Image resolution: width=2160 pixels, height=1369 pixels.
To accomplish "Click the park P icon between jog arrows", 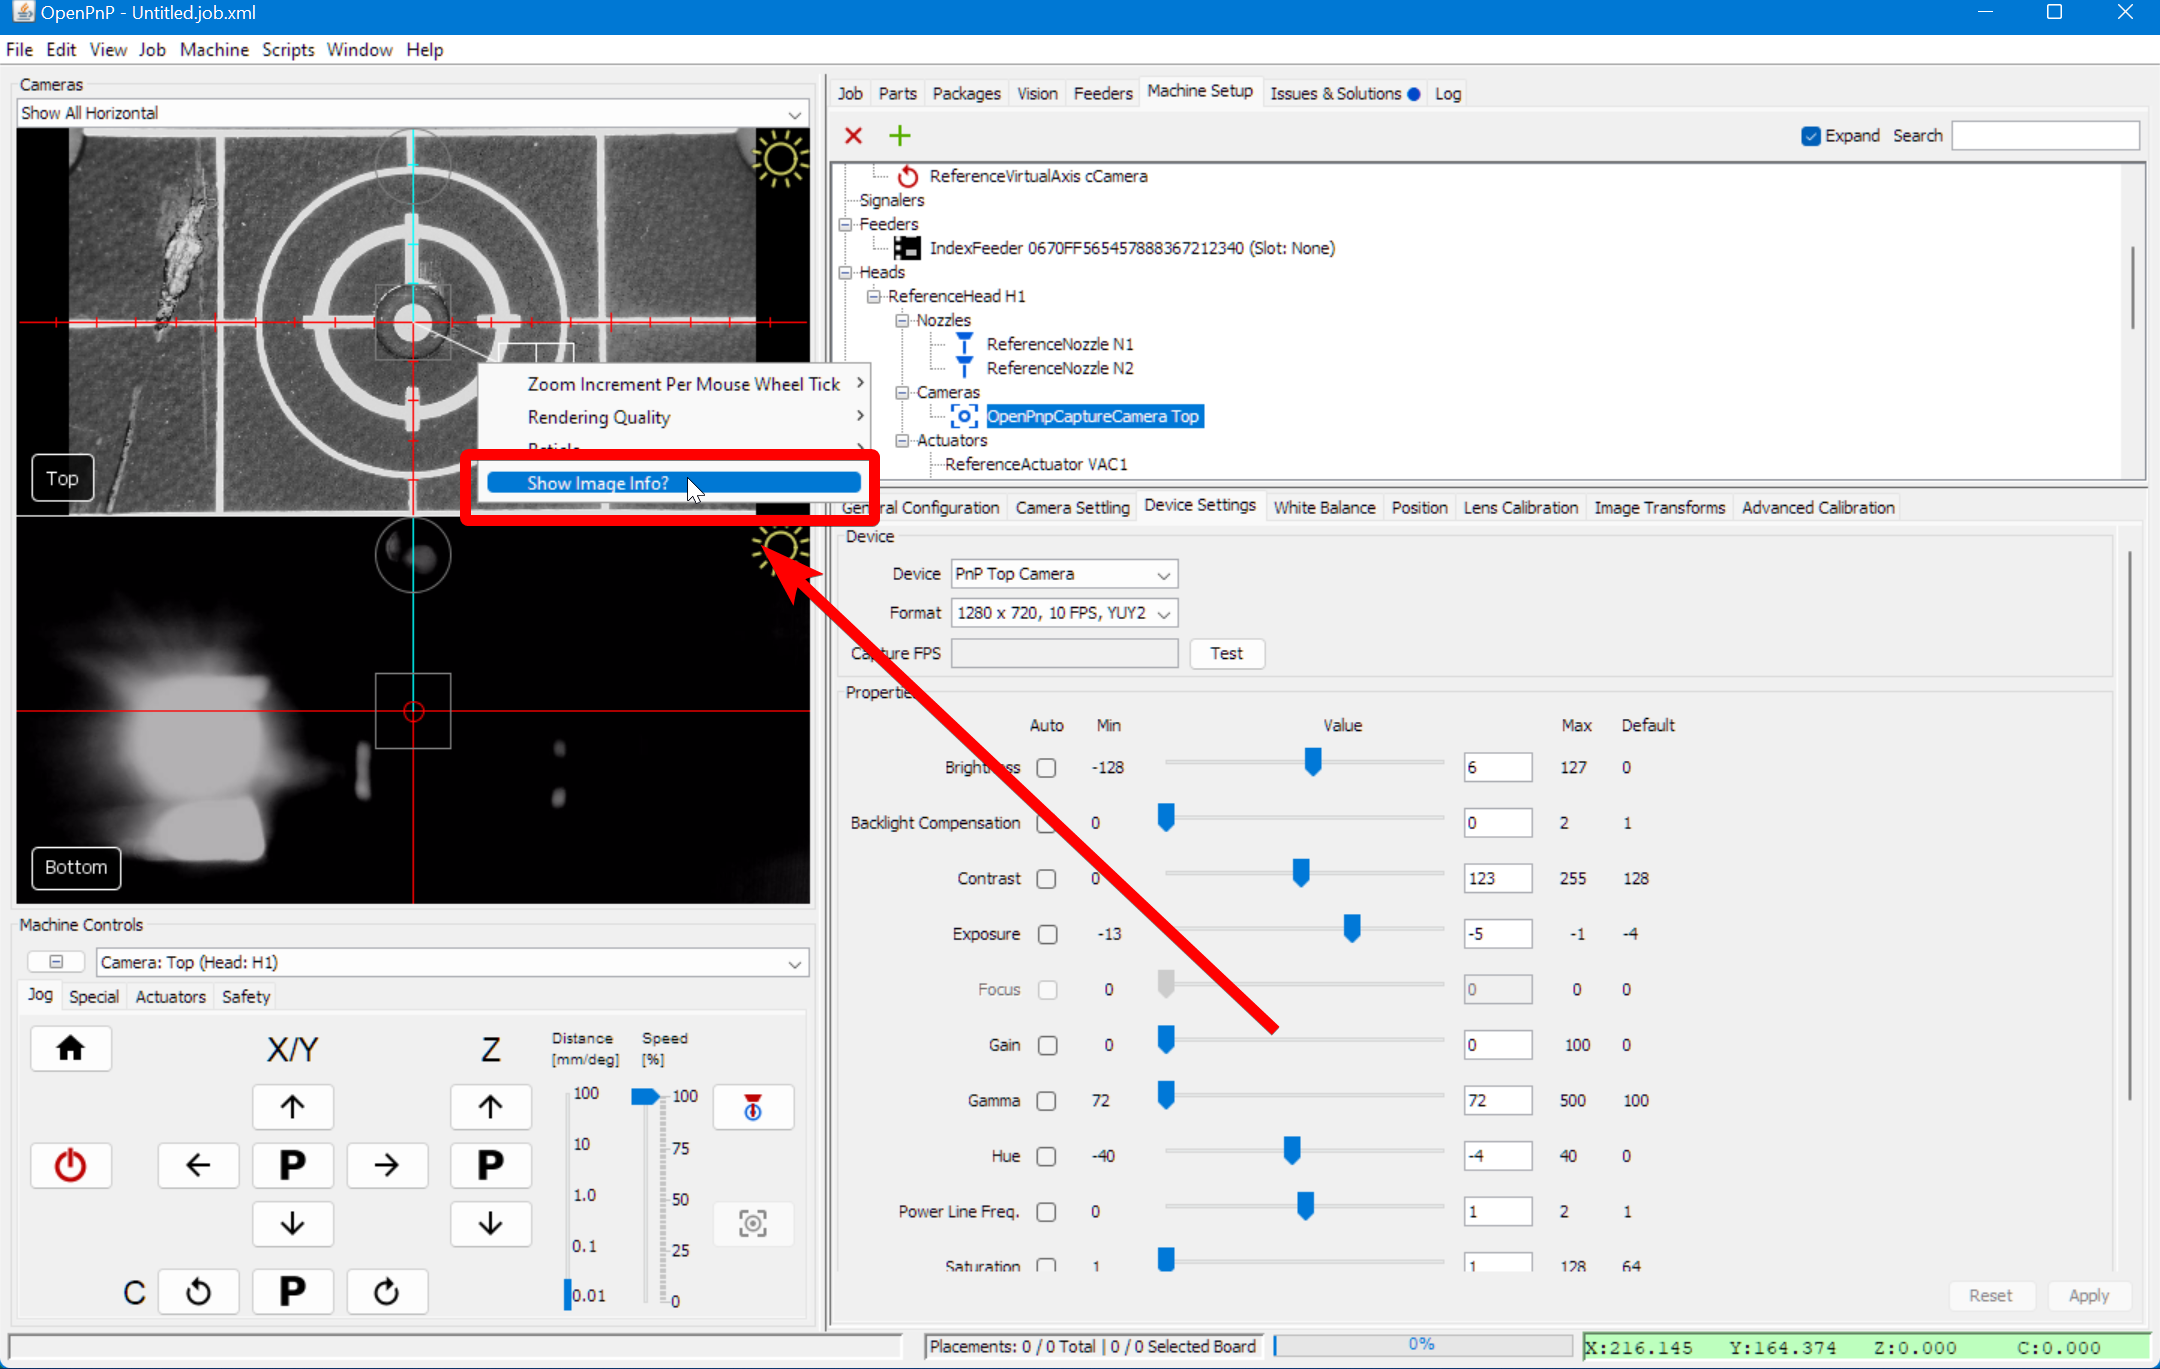I will (292, 1165).
